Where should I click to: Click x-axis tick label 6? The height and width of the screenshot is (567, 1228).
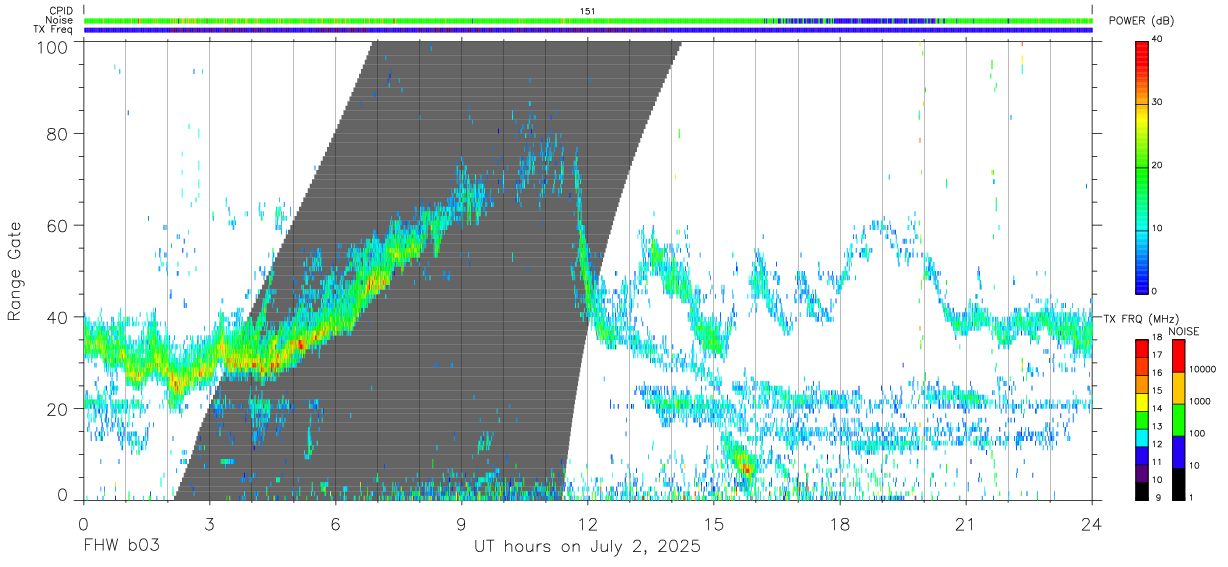pos(335,524)
